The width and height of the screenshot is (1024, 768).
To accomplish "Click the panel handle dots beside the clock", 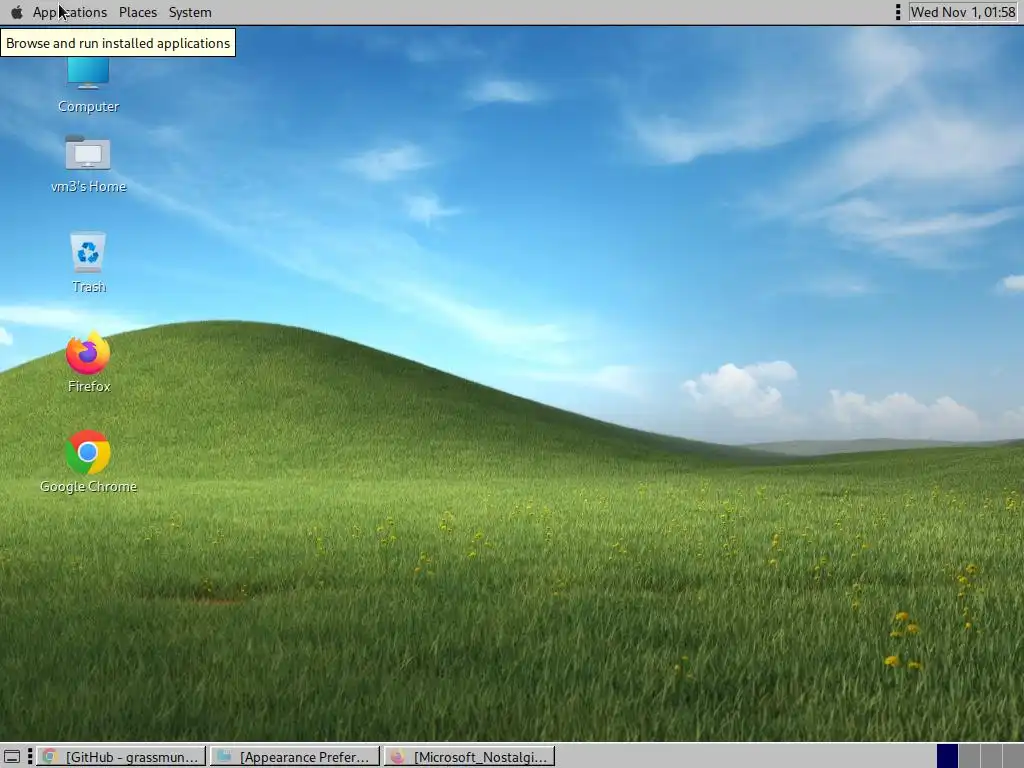I will pyautogui.click(x=898, y=12).
